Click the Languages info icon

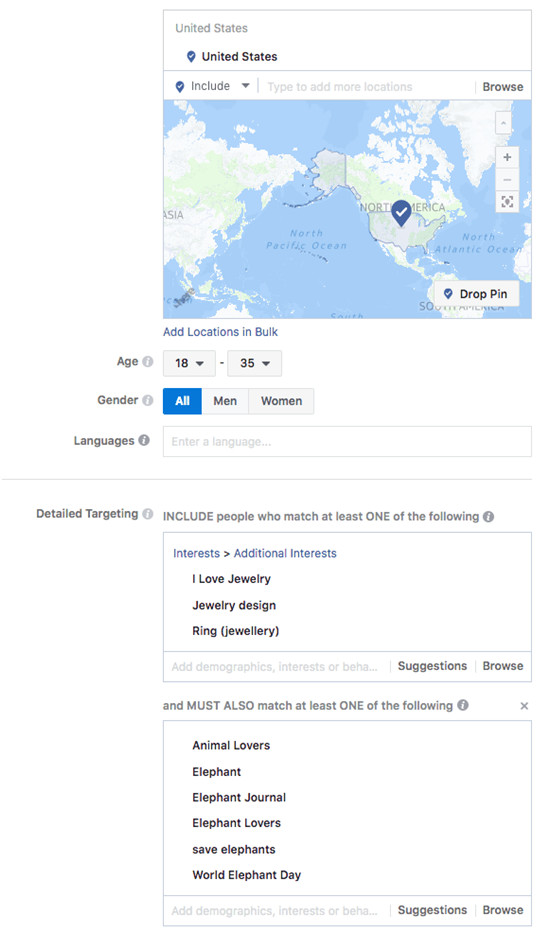pos(144,440)
